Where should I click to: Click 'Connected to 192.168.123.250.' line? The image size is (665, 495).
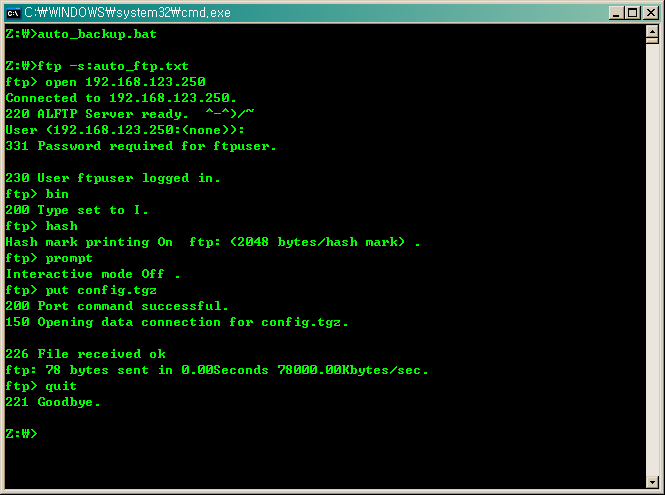click(121, 98)
